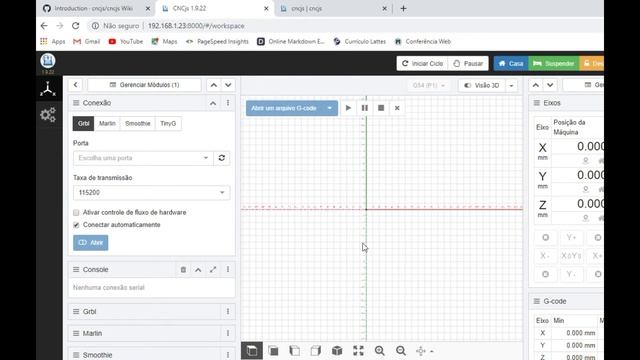The width and height of the screenshot is (640, 360).
Task: Open the pan/move camera options
Action: [x=424, y=351]
